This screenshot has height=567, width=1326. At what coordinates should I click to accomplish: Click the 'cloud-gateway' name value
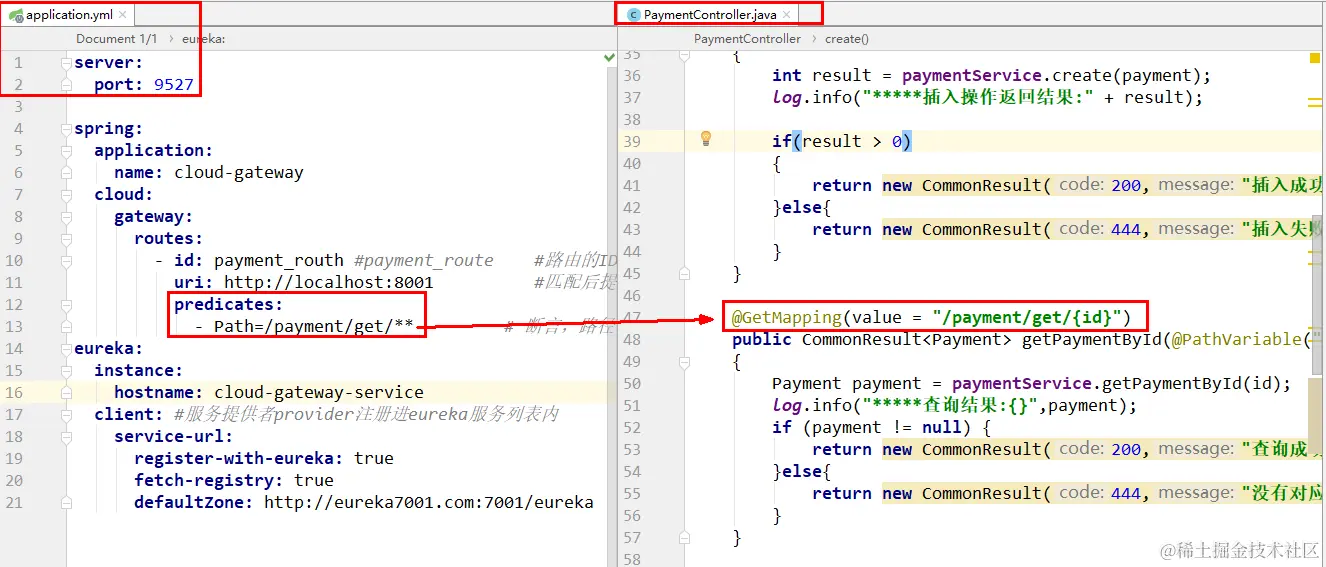coord(239,172)
